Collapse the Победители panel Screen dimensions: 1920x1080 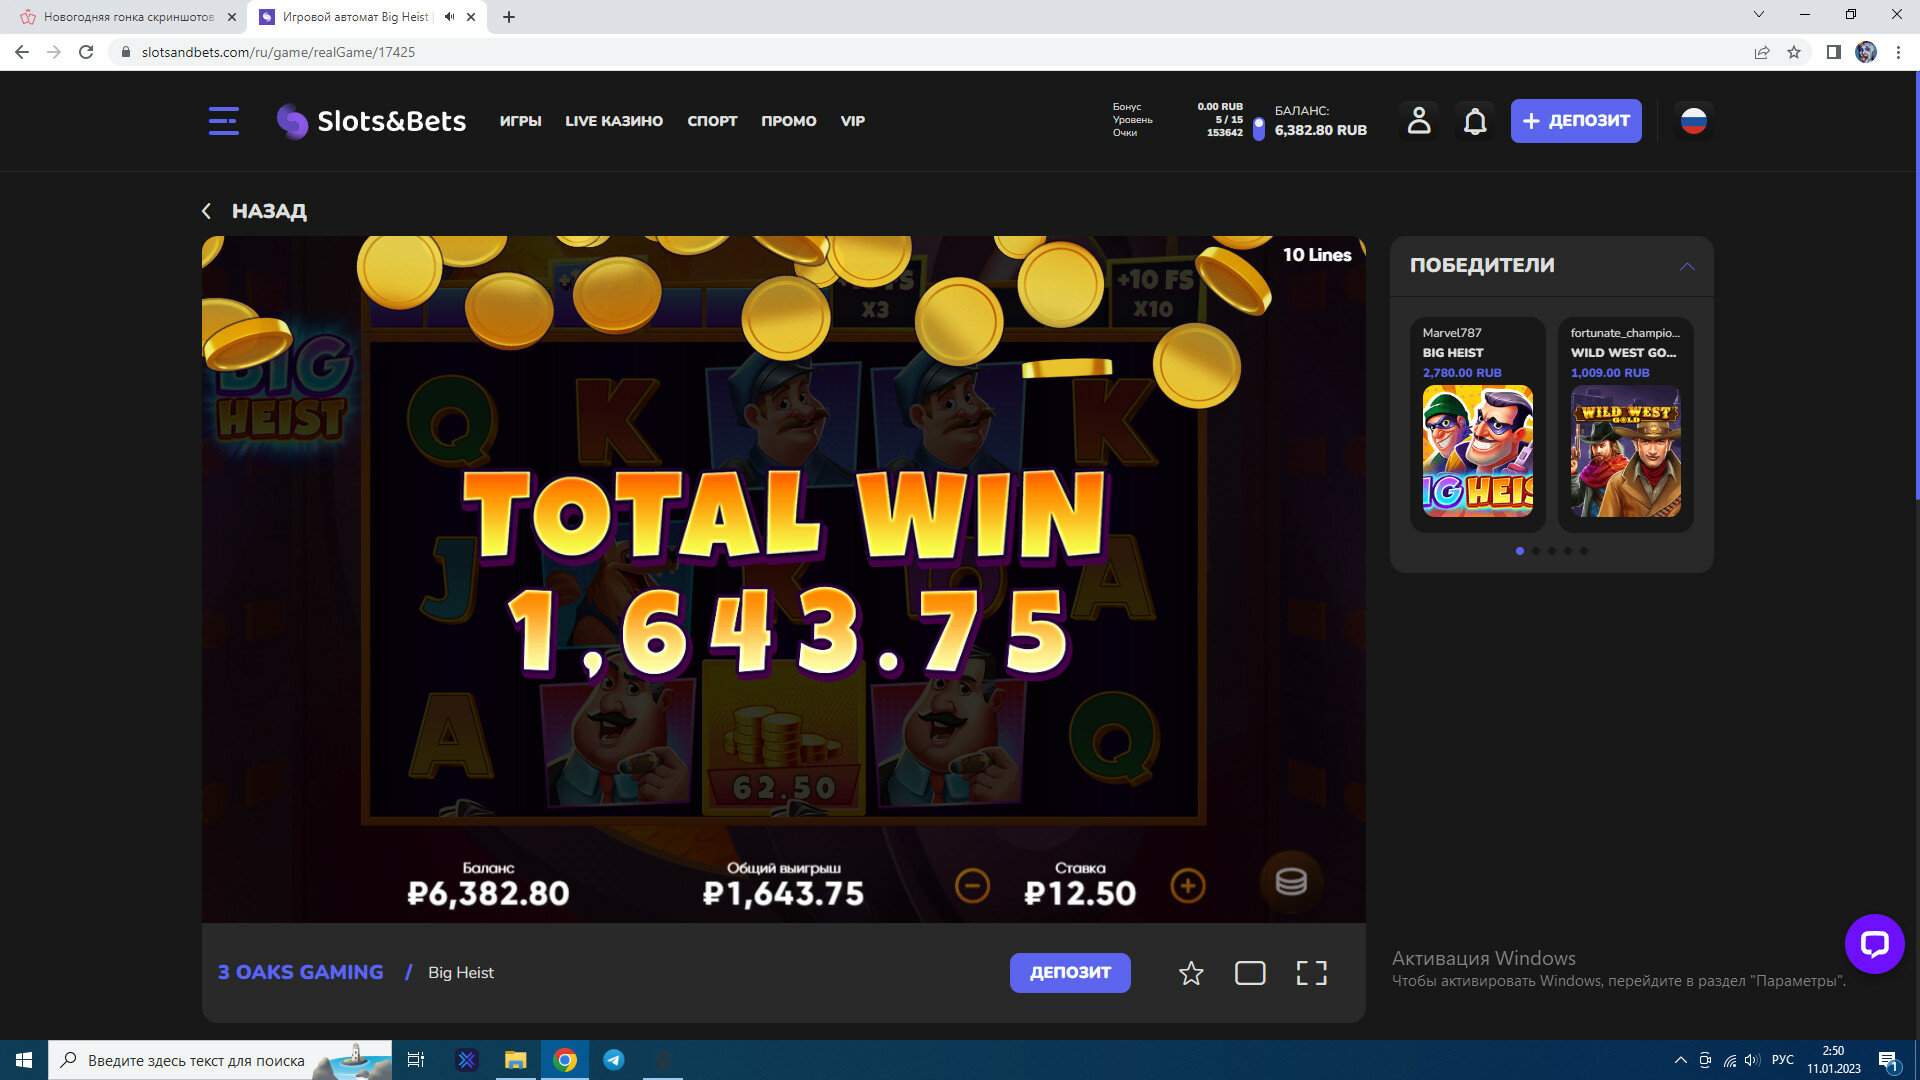(x=1687, y=266)
